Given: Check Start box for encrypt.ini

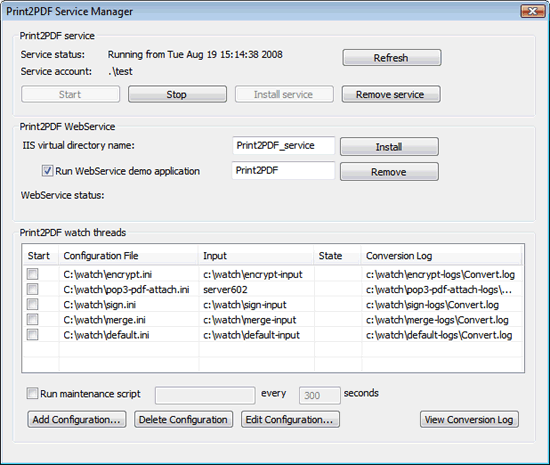Looking at the screenshot, I should (x=33, y=274).
